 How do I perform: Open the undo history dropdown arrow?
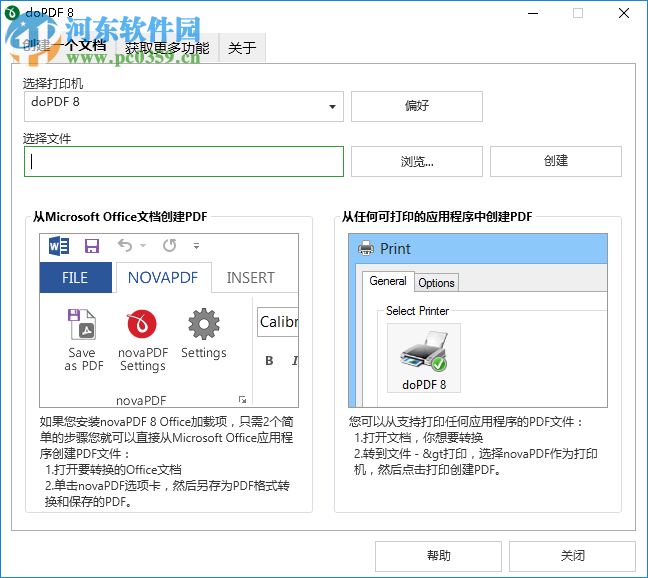[x=143, y=246]
